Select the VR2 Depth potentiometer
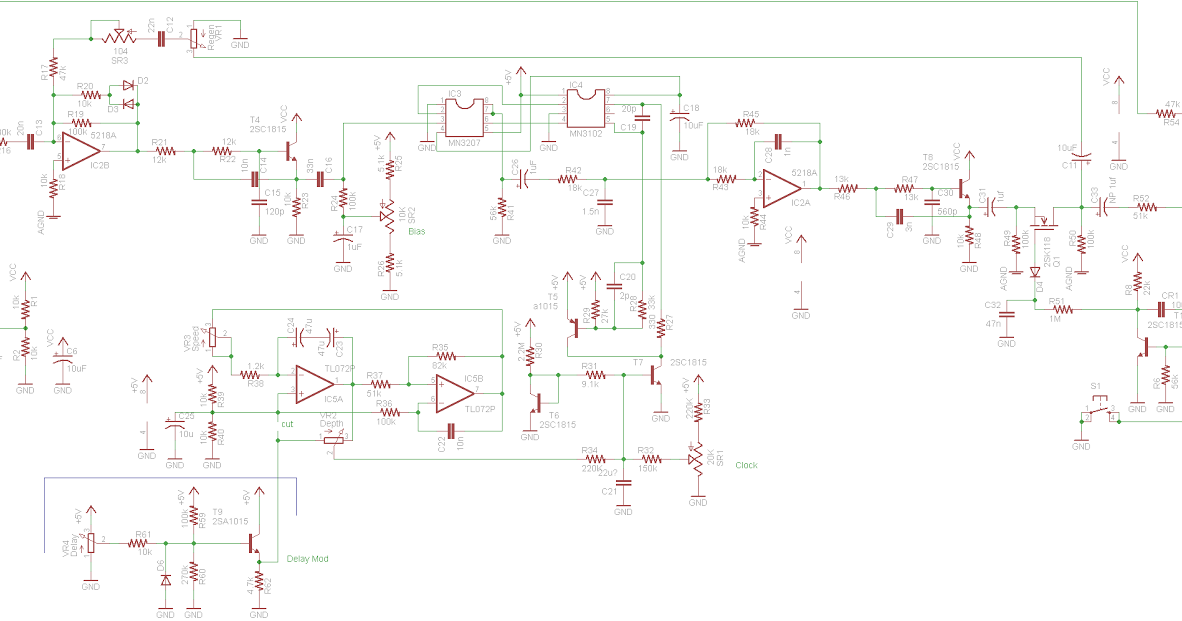 (x=332, y=440)
